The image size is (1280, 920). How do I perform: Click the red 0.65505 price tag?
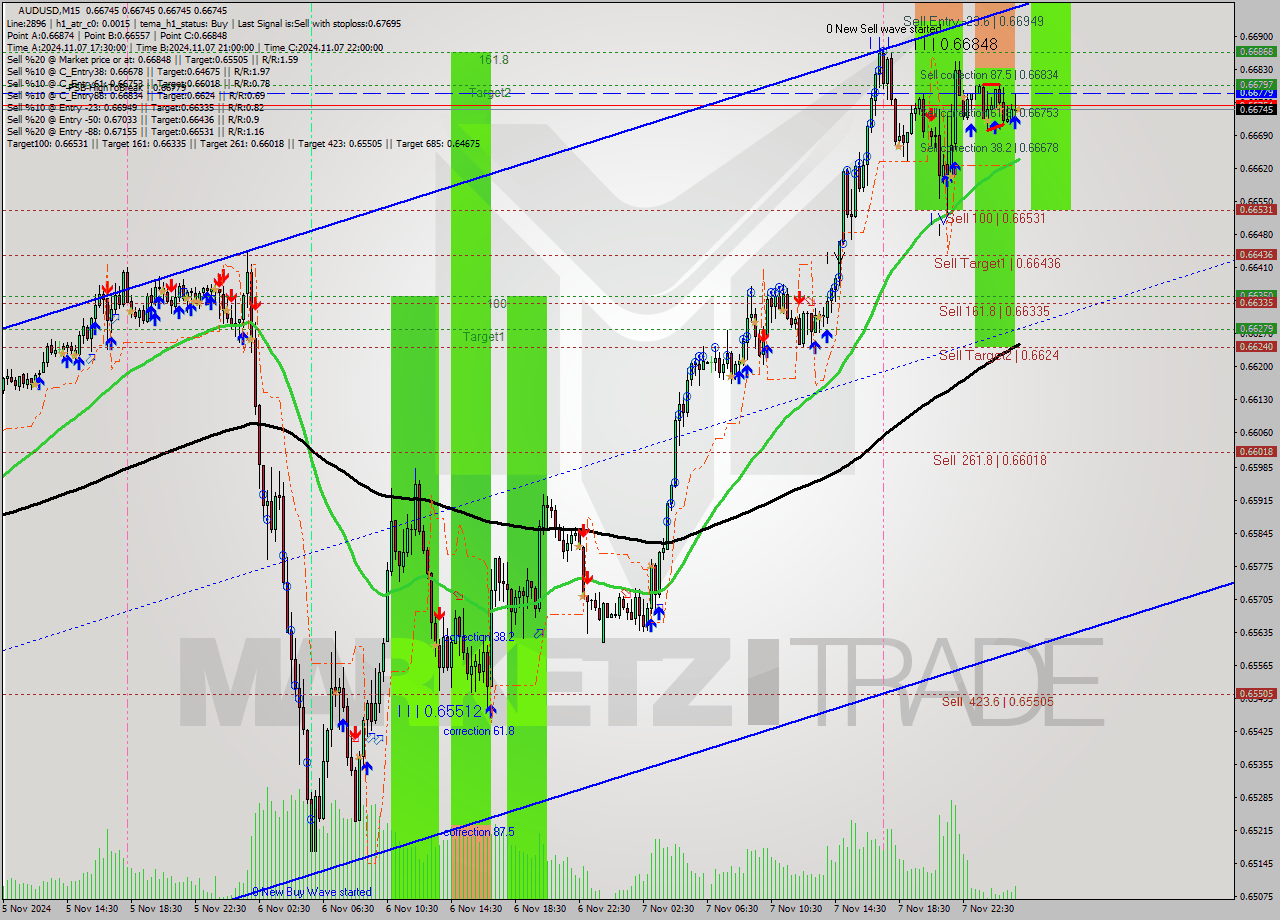point(1256,693)
